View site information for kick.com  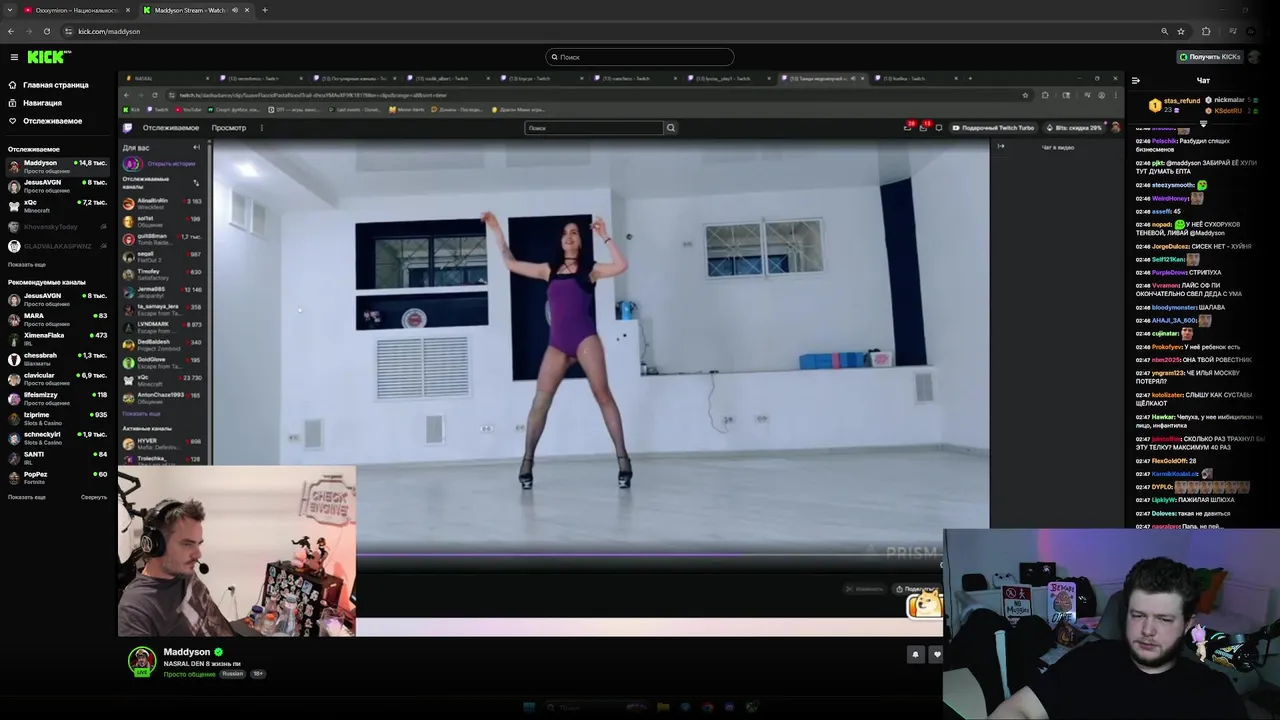[x=68, y=31]
